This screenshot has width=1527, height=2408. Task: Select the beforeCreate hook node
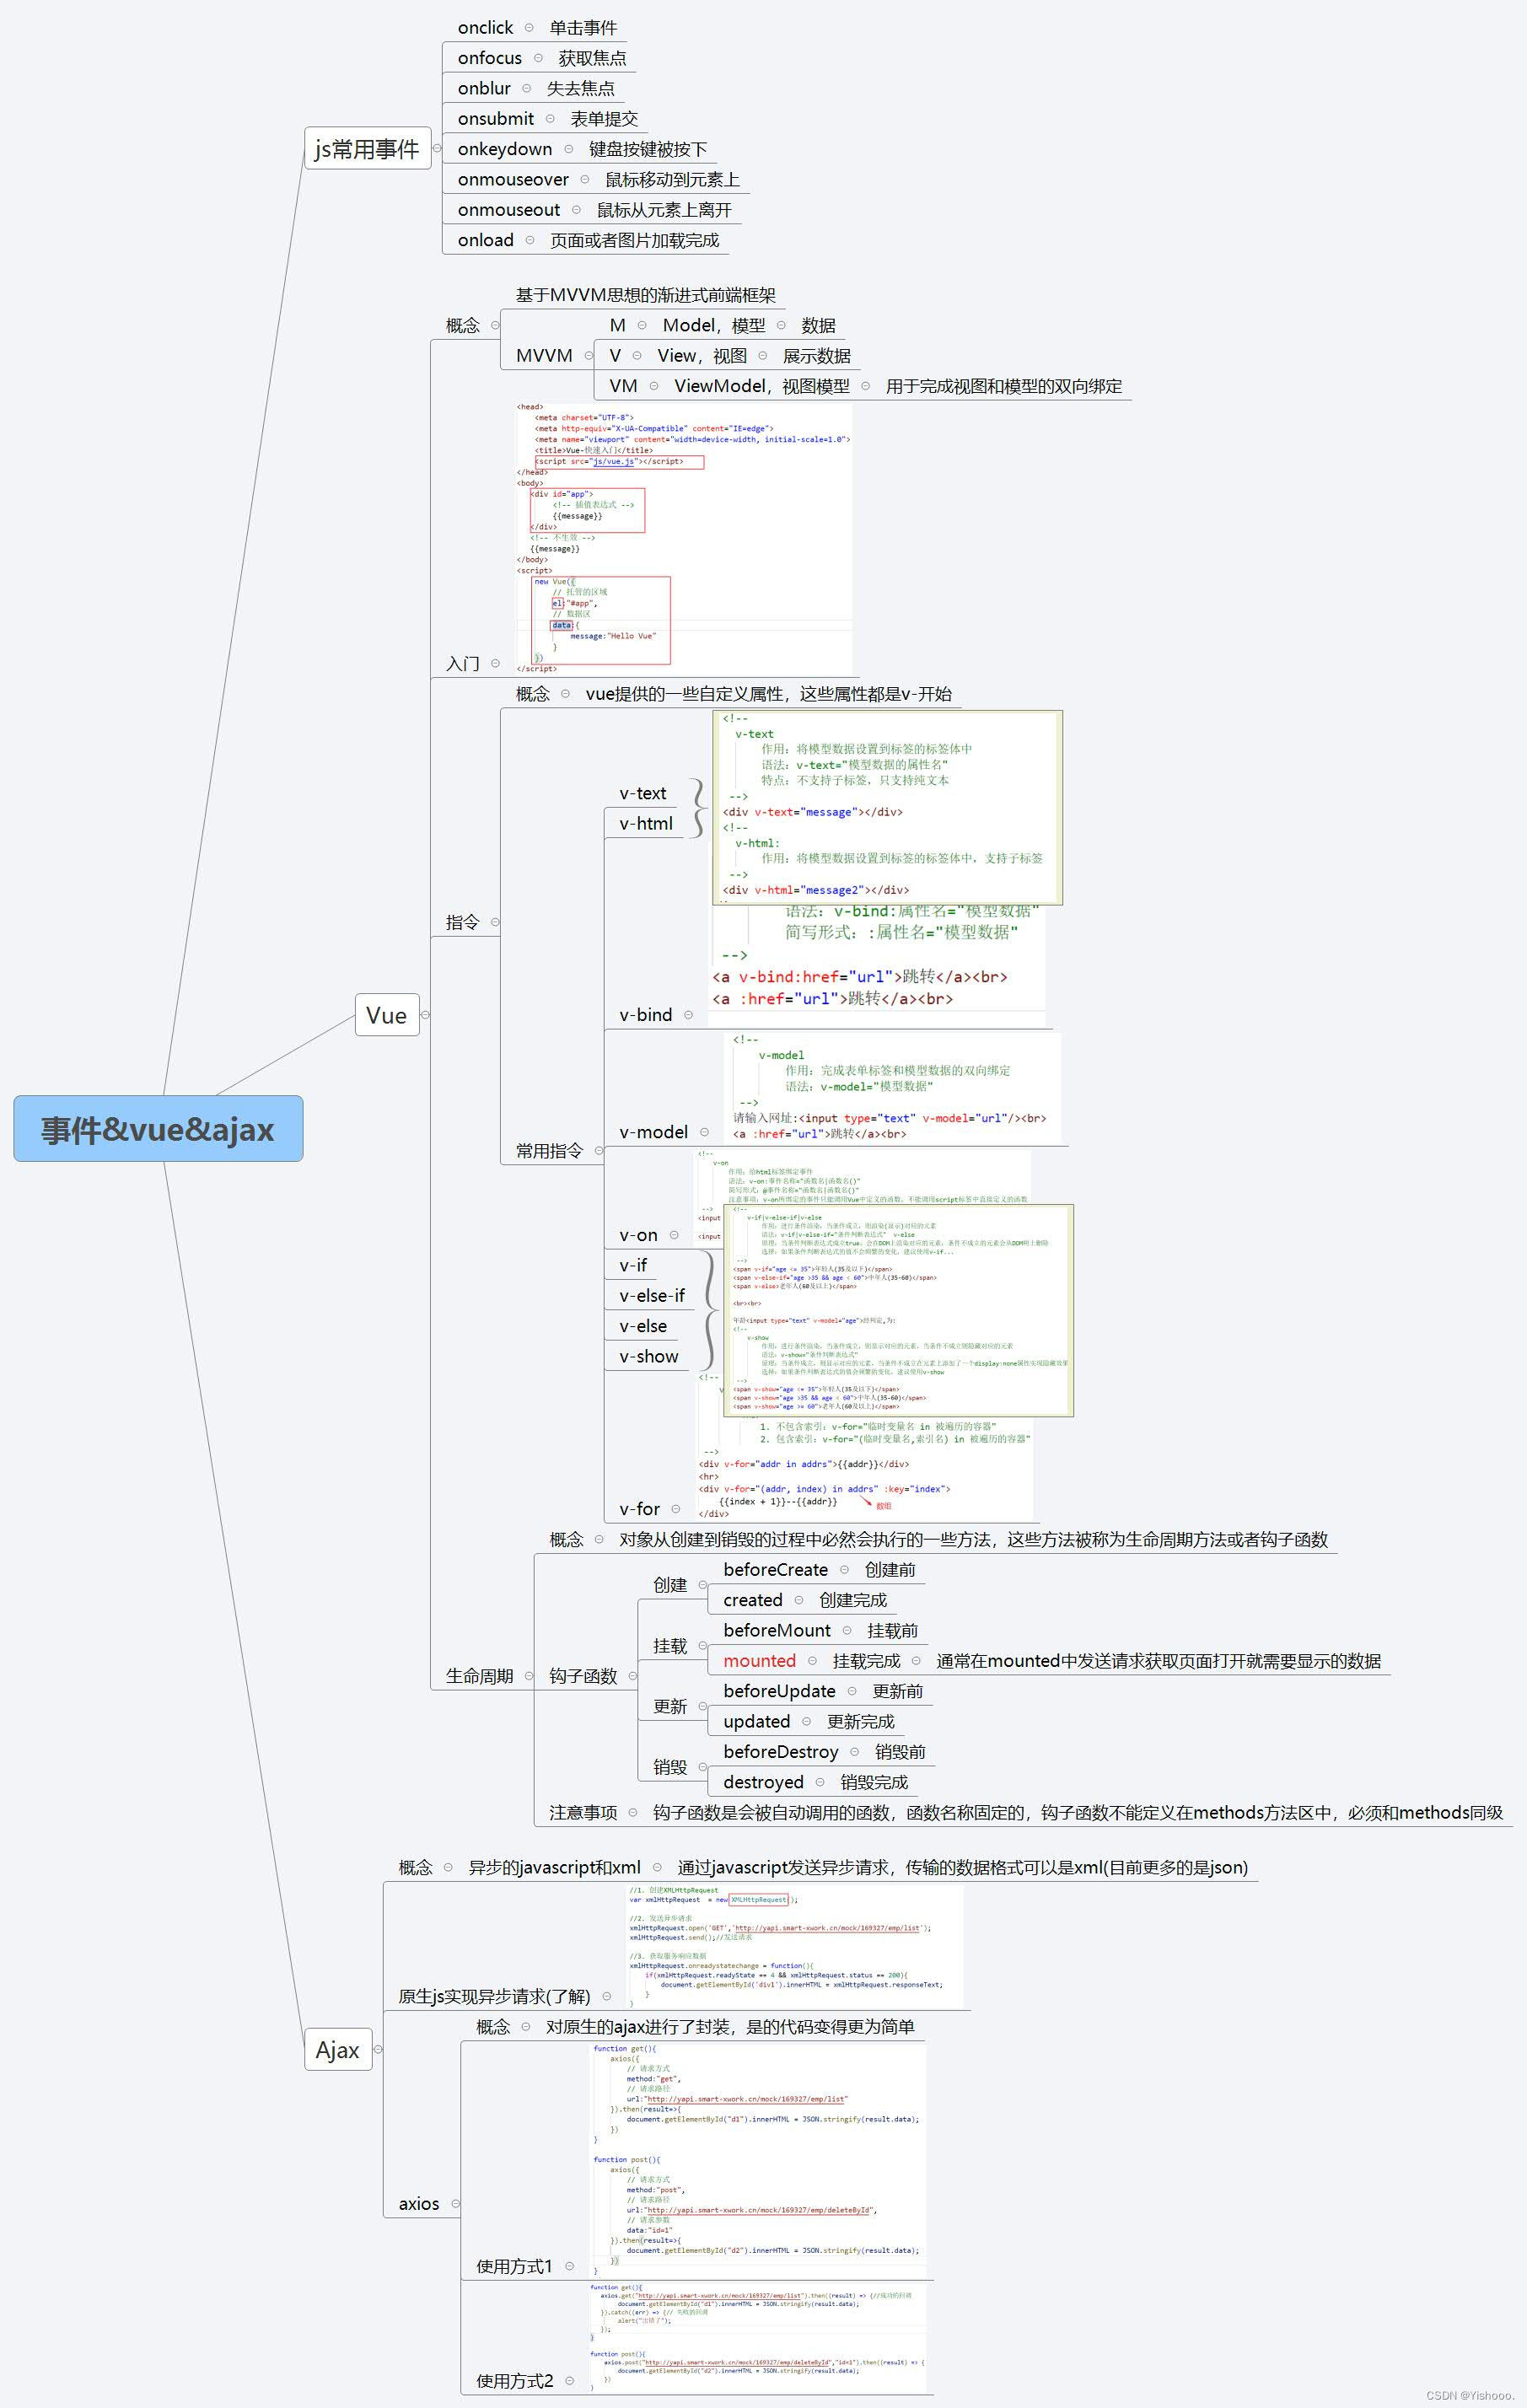click(x=775, y=1570)
